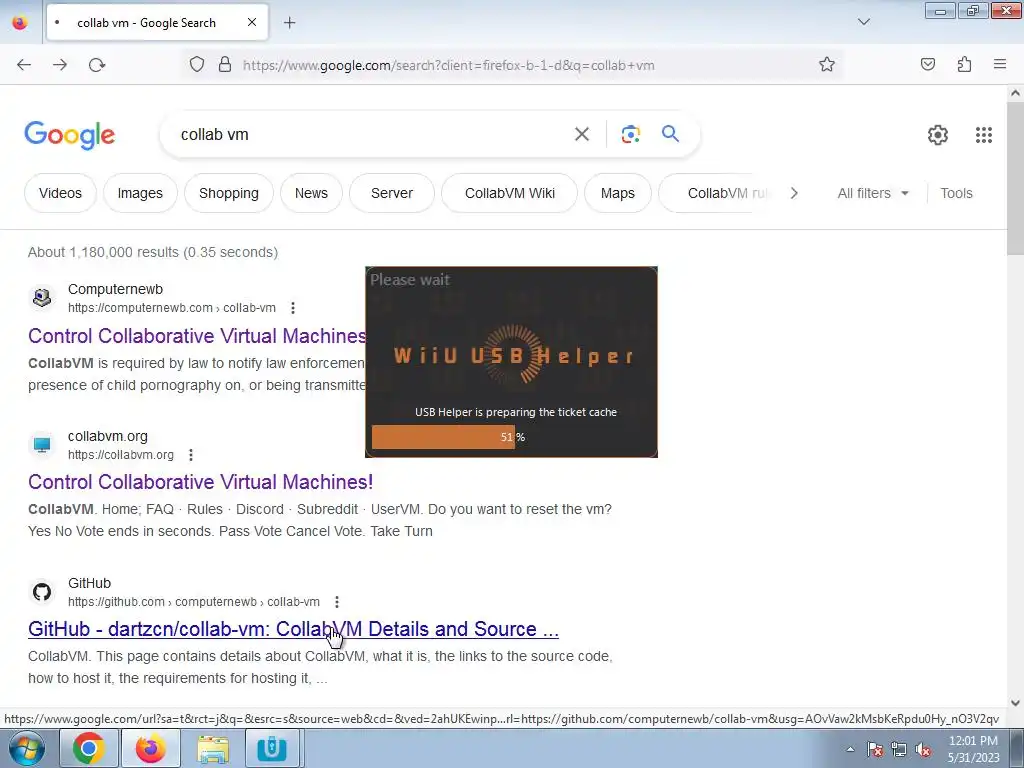Open collabvm.org result options three-dot menu
1024x768 pixels.
[x=191, y=455]
